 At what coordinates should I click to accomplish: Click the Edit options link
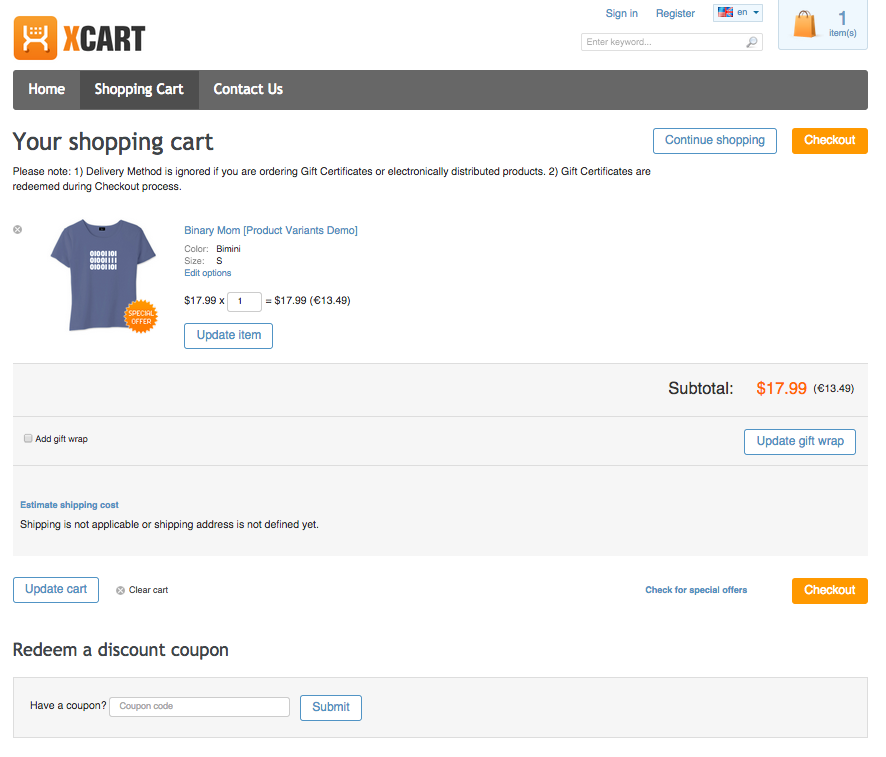[207, 273]
